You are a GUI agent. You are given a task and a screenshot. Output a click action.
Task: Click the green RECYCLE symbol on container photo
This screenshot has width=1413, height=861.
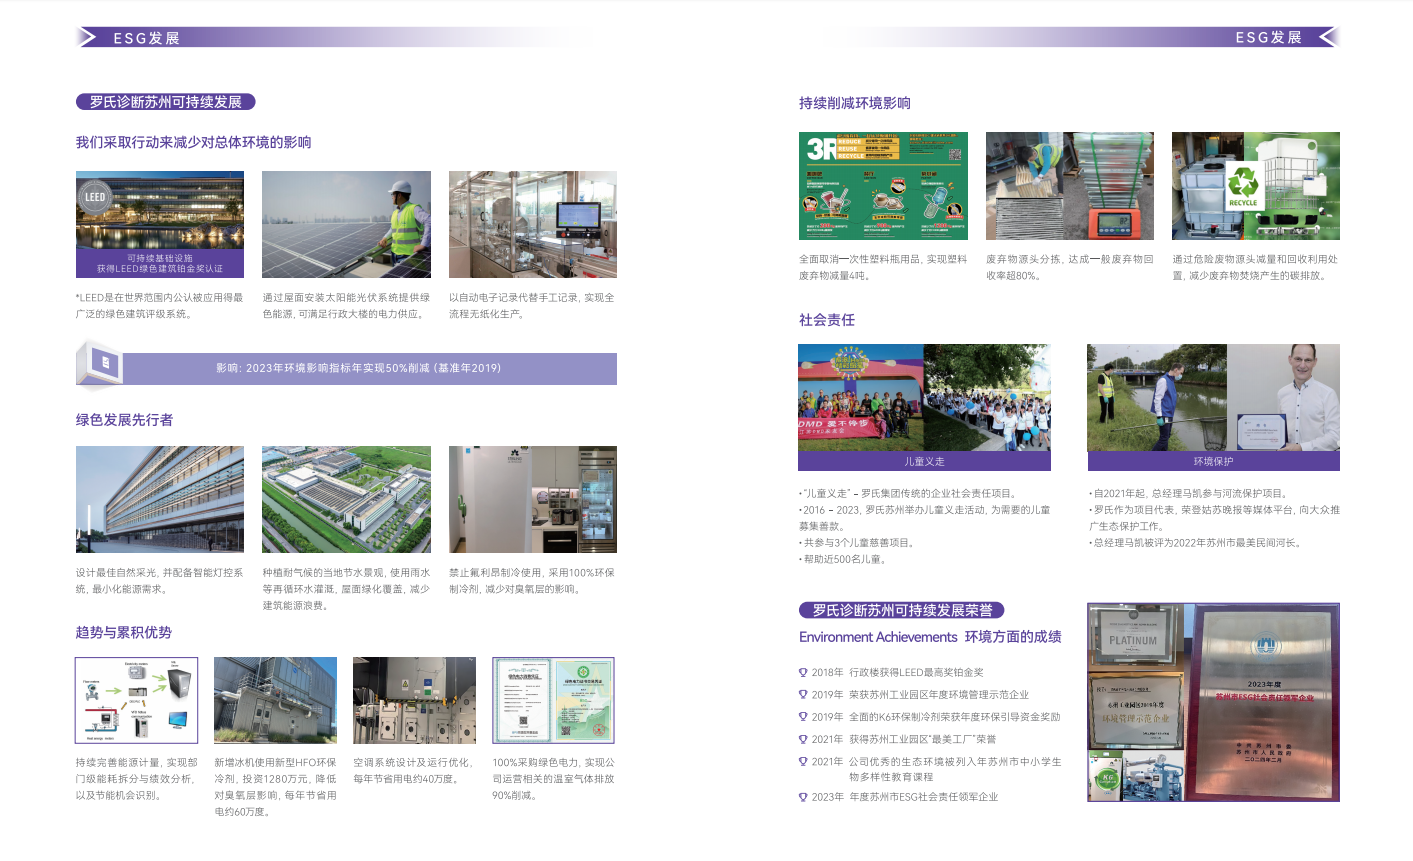click(x=1243, y=186)
